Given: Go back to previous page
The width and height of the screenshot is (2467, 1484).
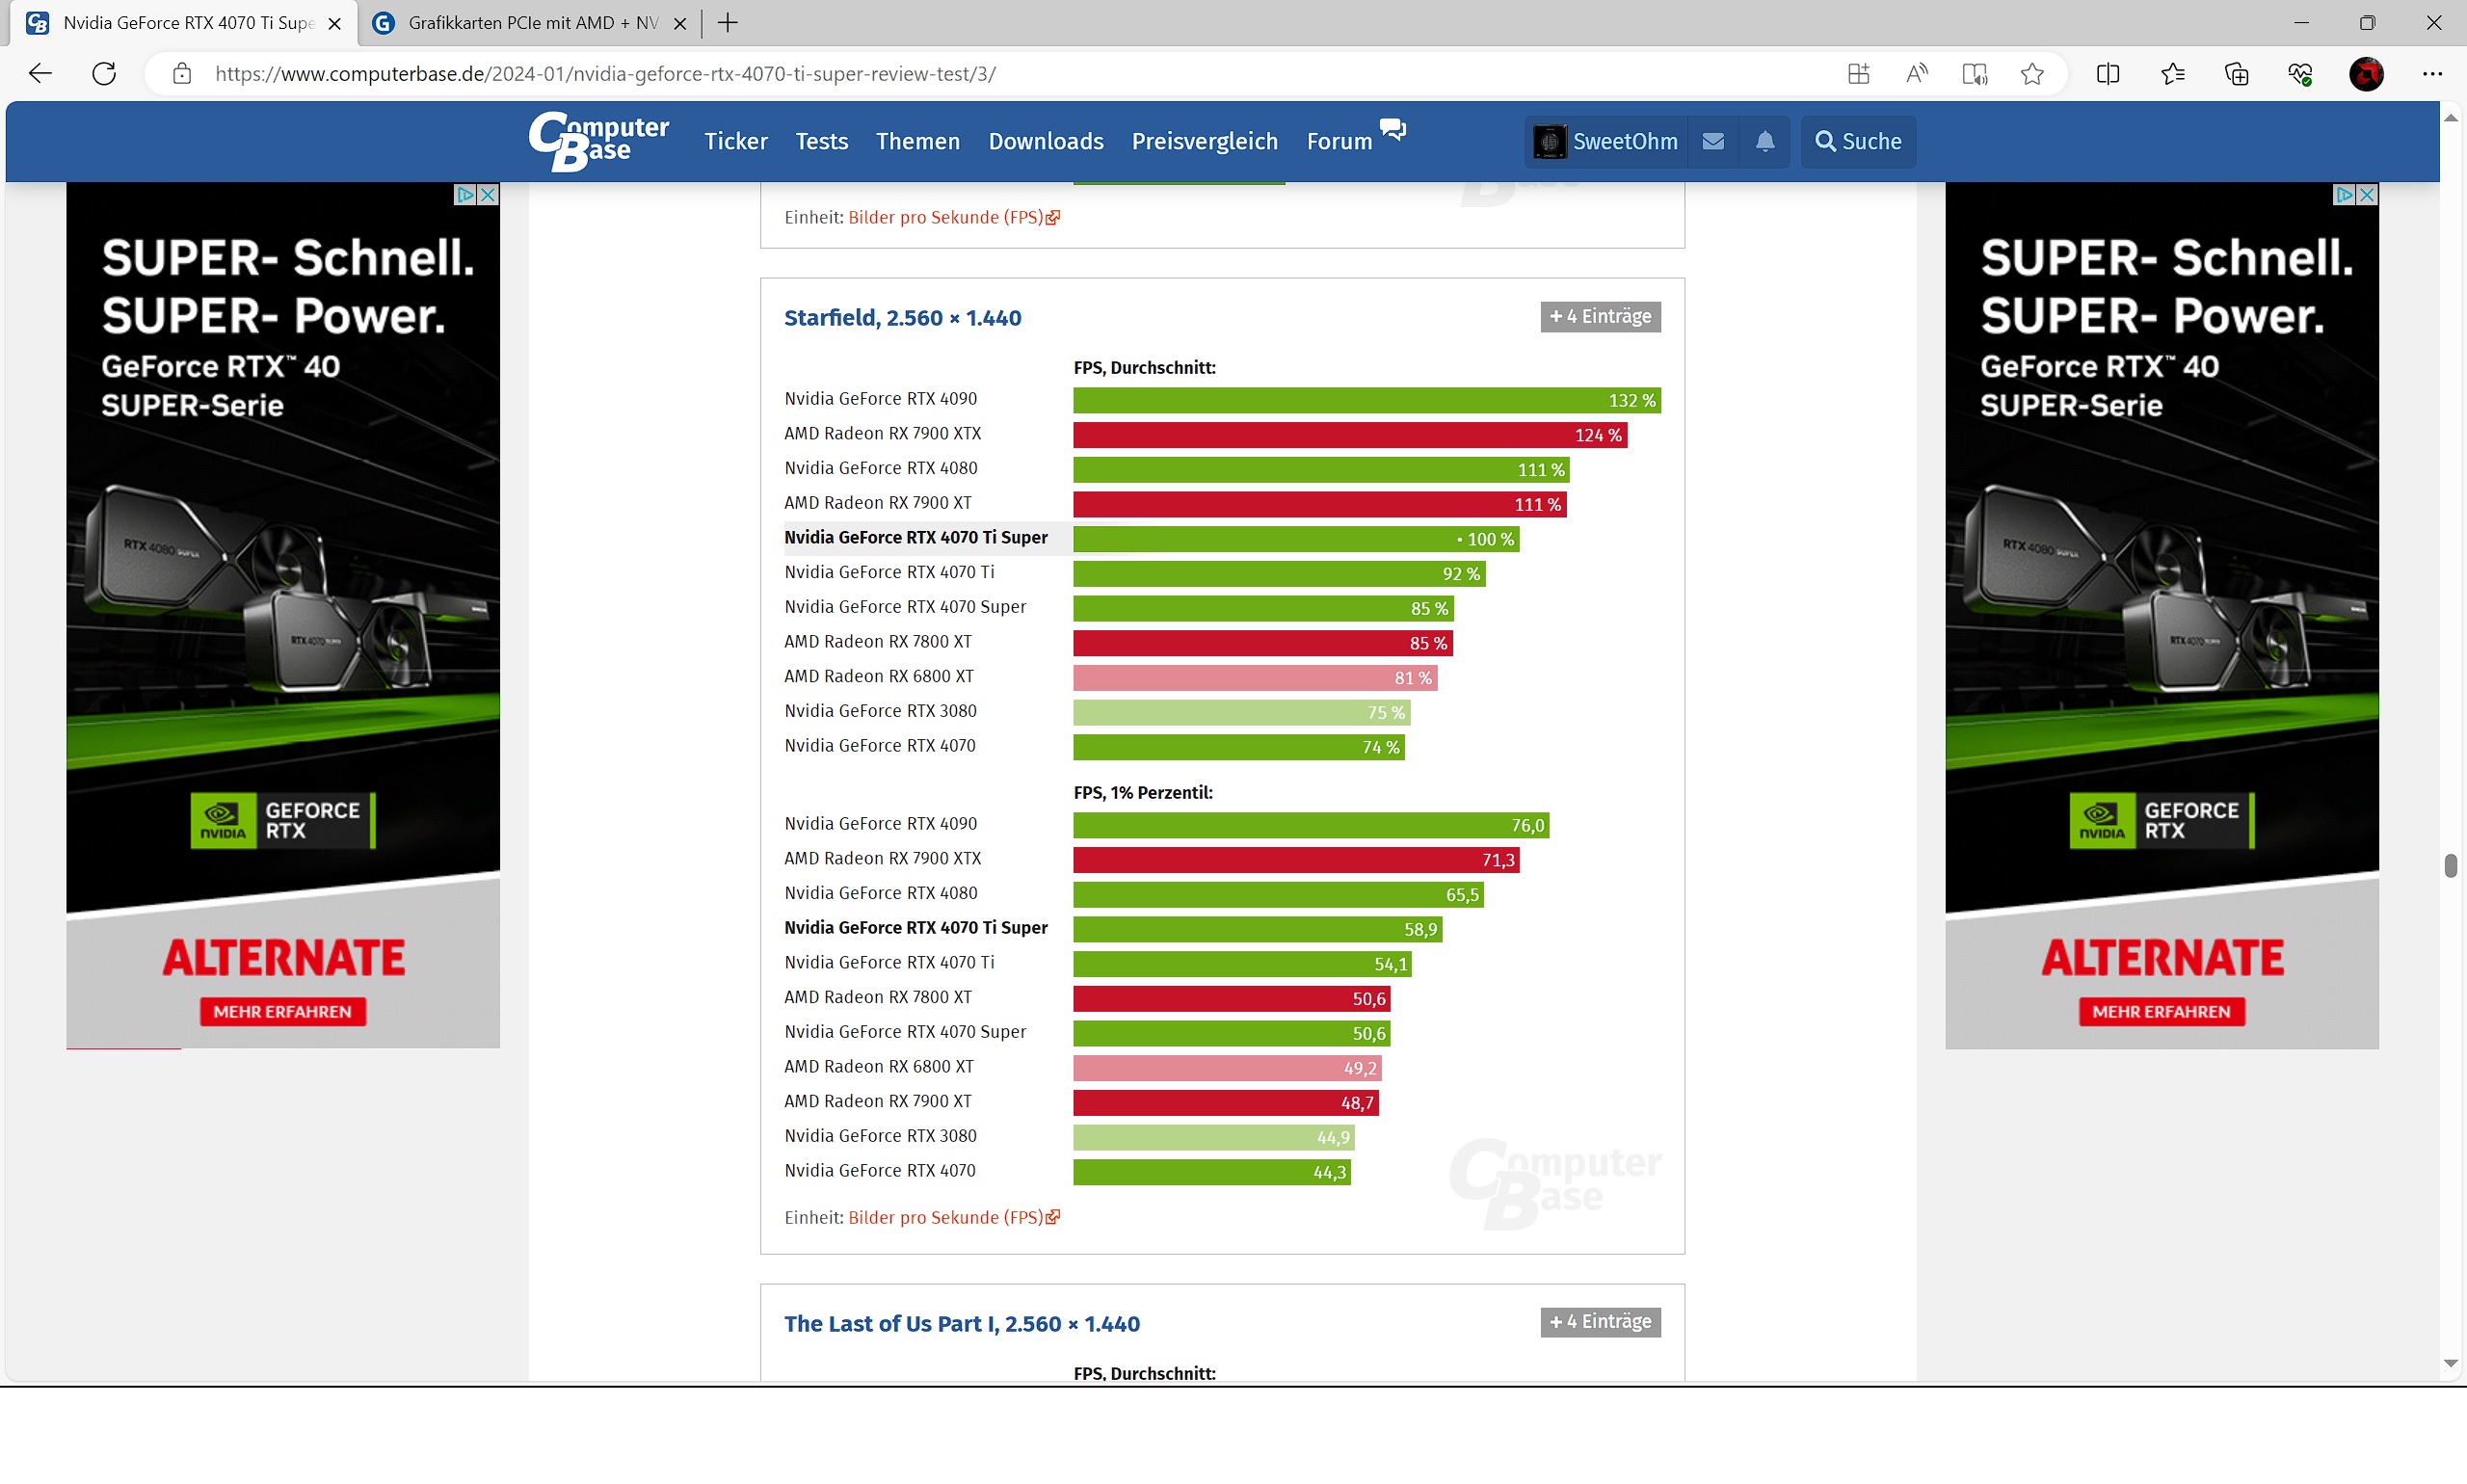Looking at the screenshot, I should pyautogui.click(x=40, y=74).
